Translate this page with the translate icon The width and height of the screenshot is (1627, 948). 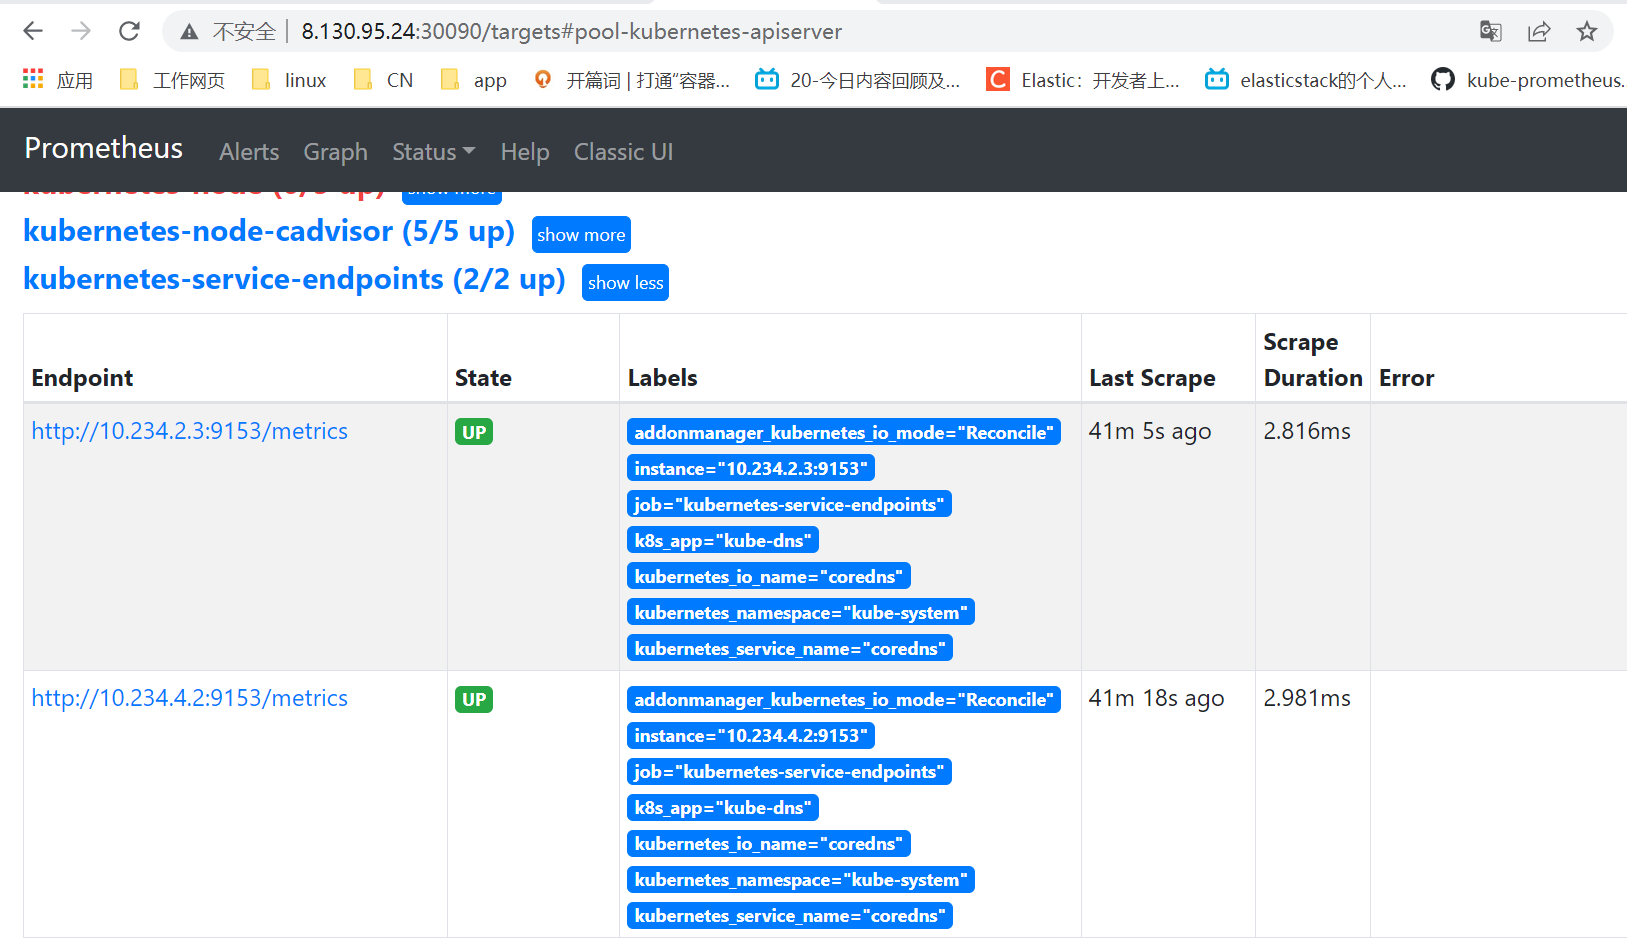1490,31
